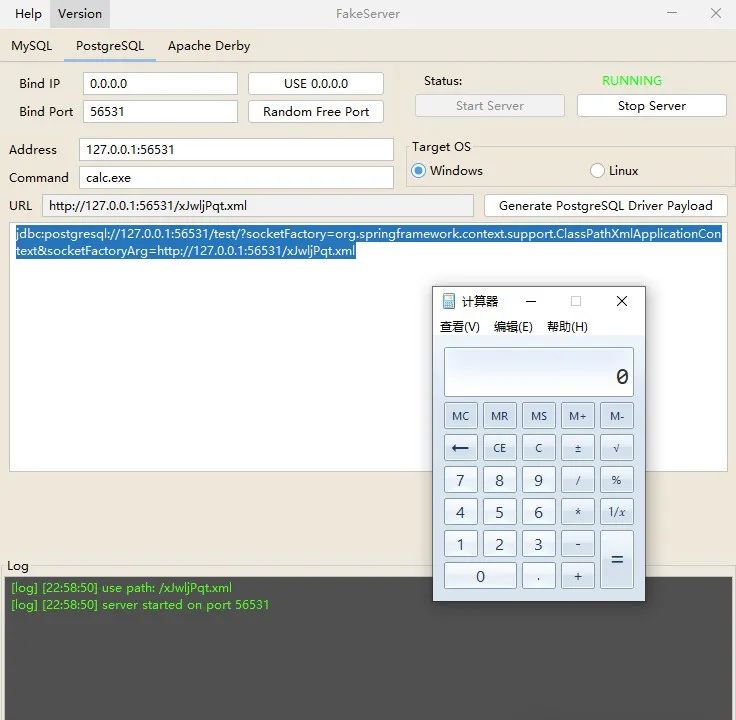Viewport: 736px width, 720px height.
Task: Click the MC button on calculator
Action: tap(460, 416)
